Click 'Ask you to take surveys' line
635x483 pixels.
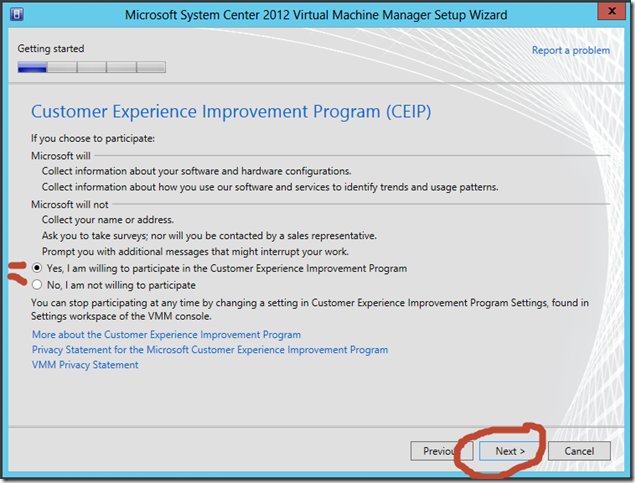click(209, 236)
